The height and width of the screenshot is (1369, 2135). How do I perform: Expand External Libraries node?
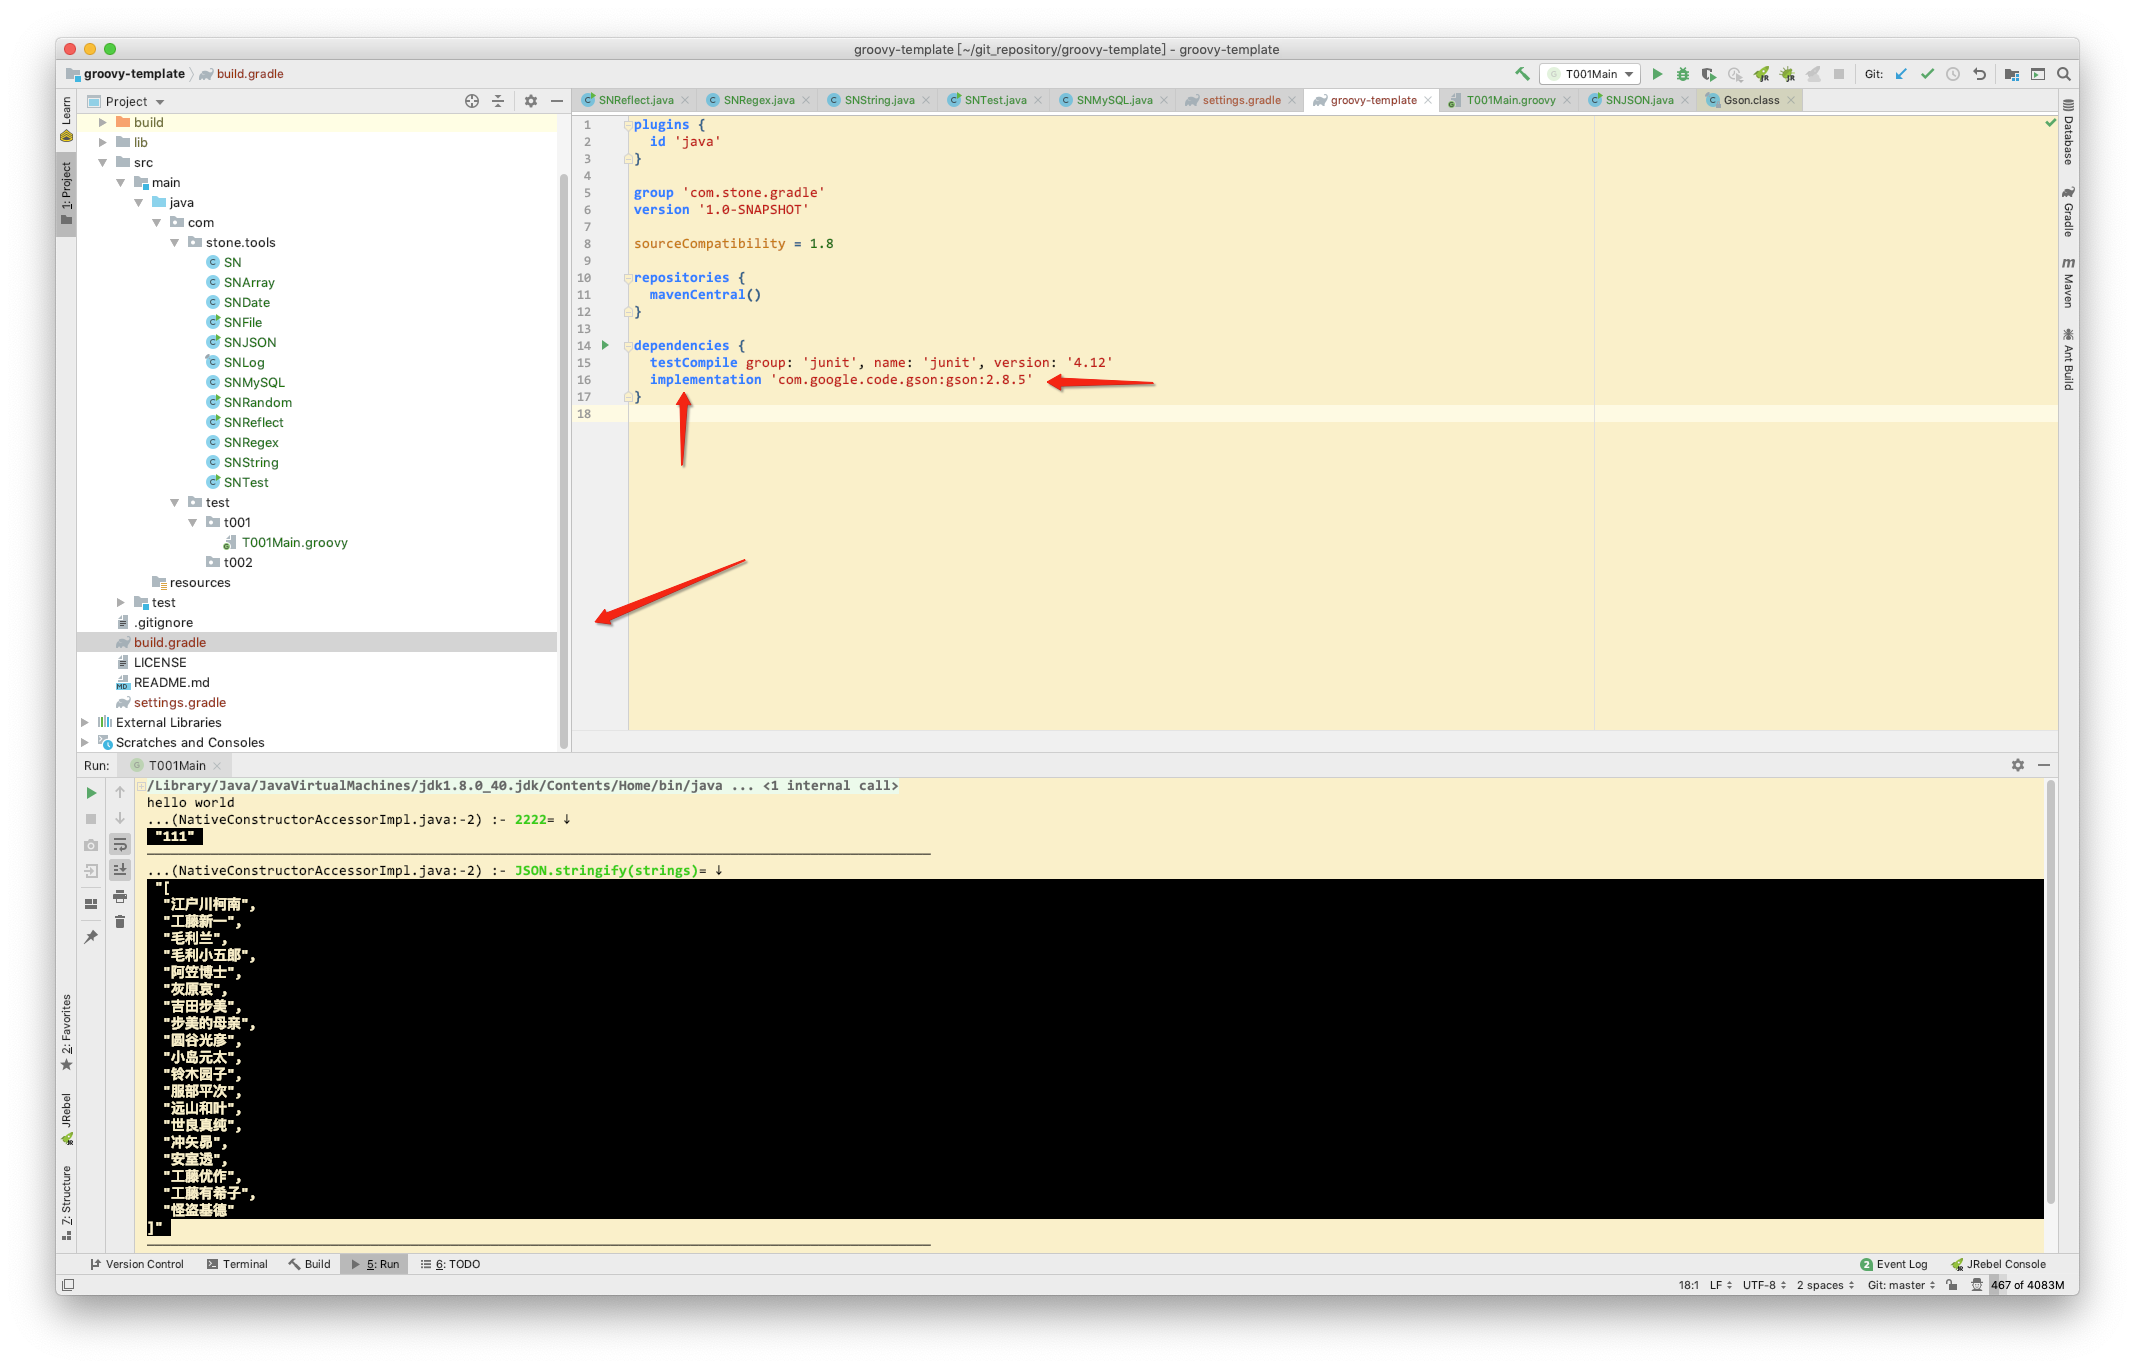pos(85,722)
